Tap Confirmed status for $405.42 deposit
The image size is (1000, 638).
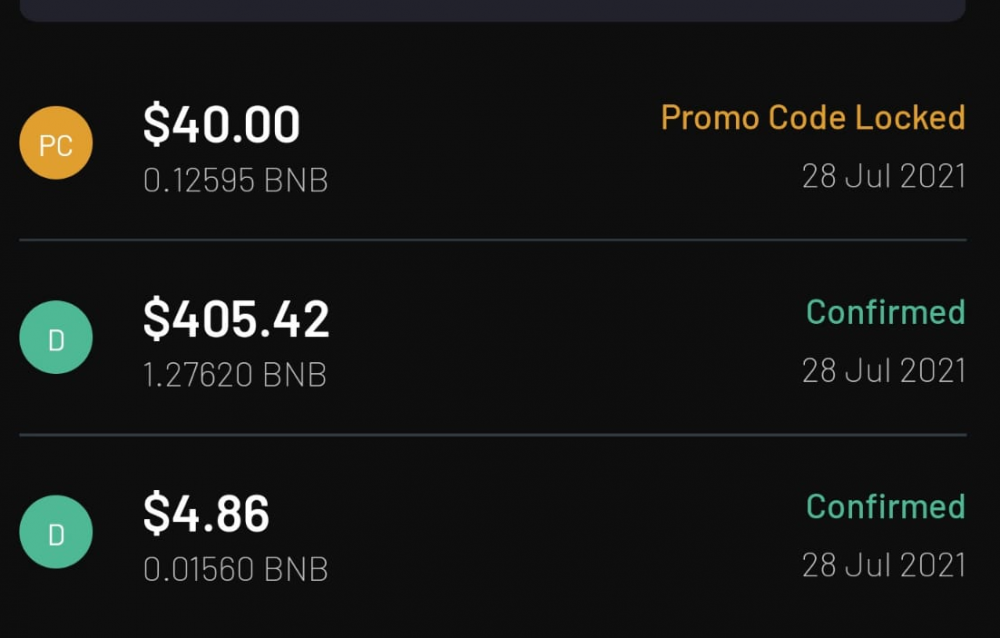click(885, 312)
